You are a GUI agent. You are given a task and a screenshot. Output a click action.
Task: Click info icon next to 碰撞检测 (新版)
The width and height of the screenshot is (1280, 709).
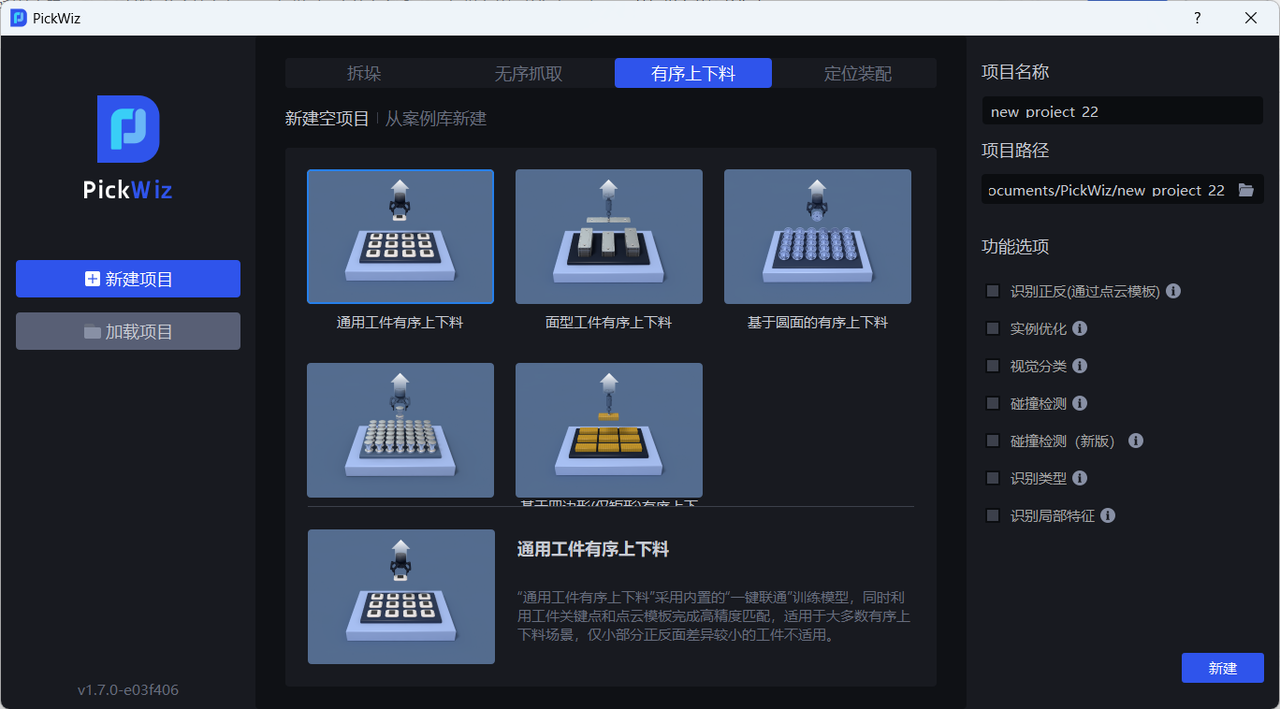tap(1136, 441)
